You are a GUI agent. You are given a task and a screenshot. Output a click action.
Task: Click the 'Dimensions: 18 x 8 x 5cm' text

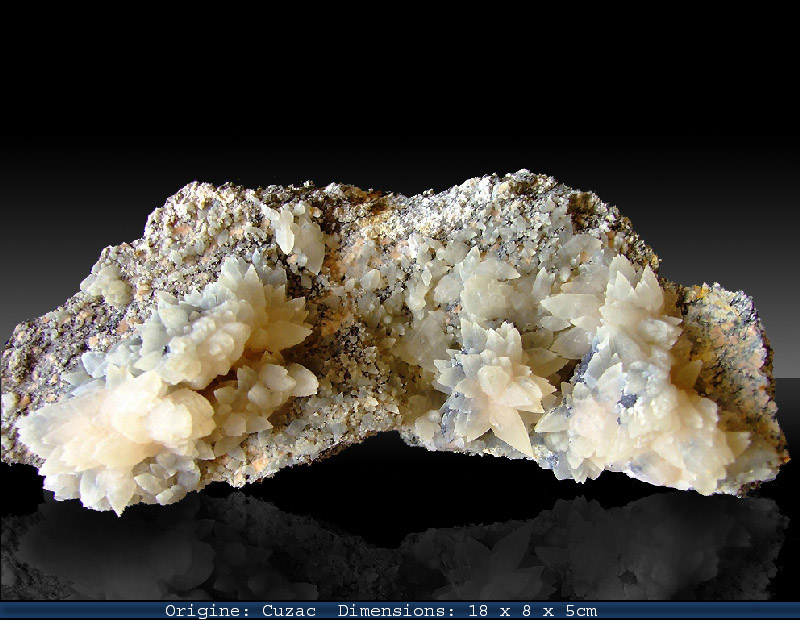click(x=467, y=610)
